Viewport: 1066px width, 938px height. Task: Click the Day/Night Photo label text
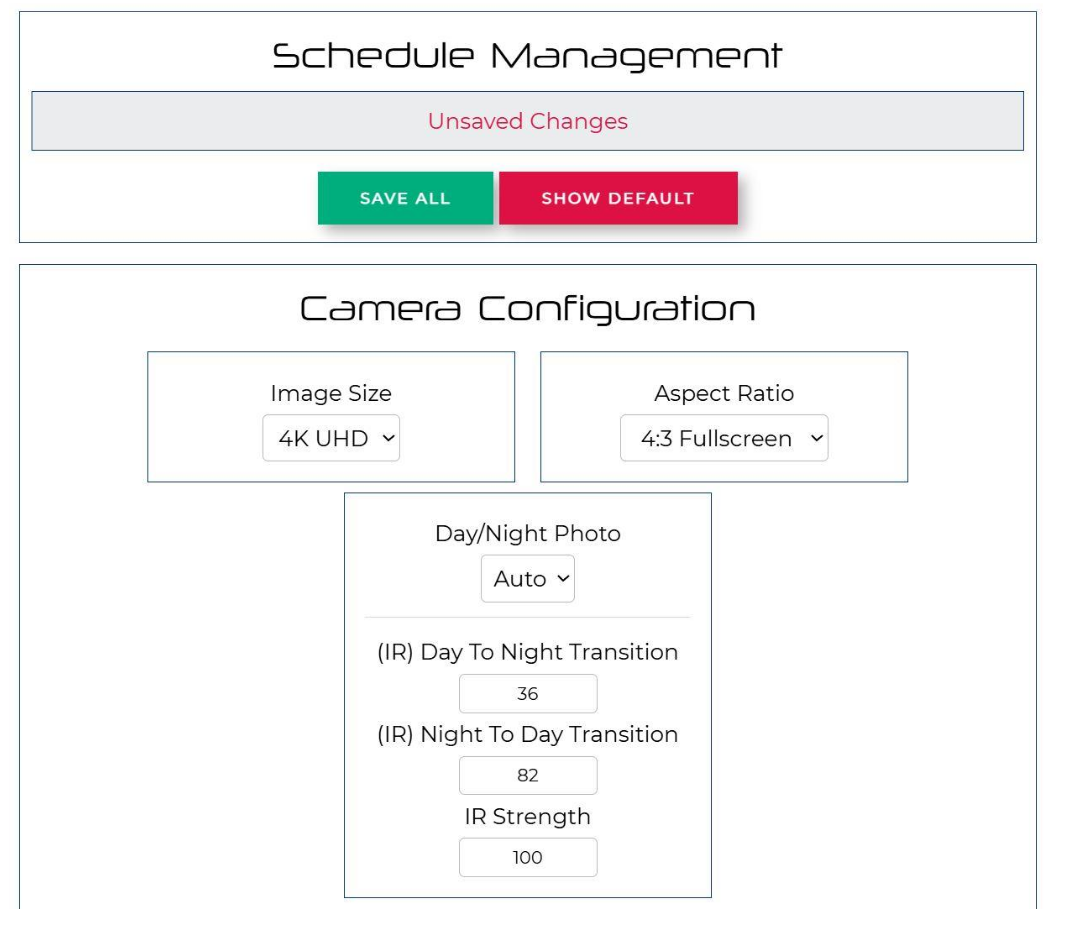tap(527, 533)
